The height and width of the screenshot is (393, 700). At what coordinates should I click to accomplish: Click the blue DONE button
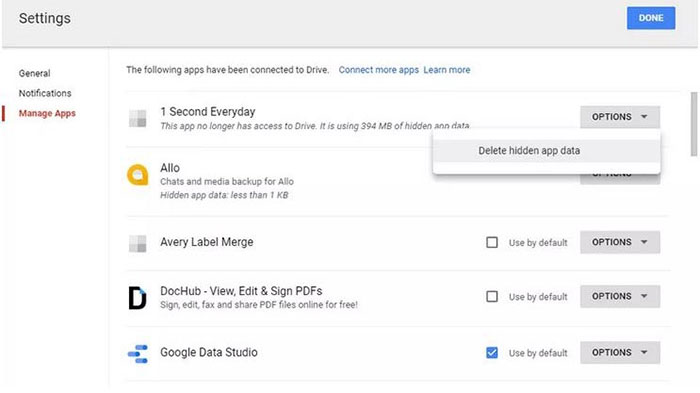[x=651, y=18]
